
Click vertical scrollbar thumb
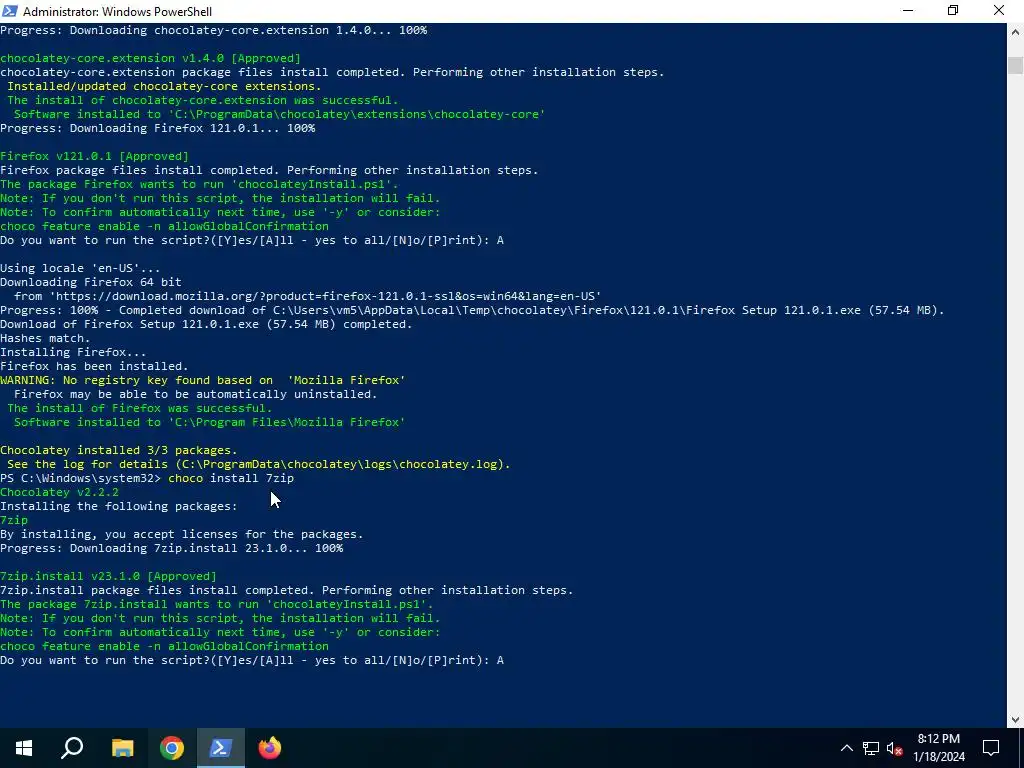click(1015, 65)
